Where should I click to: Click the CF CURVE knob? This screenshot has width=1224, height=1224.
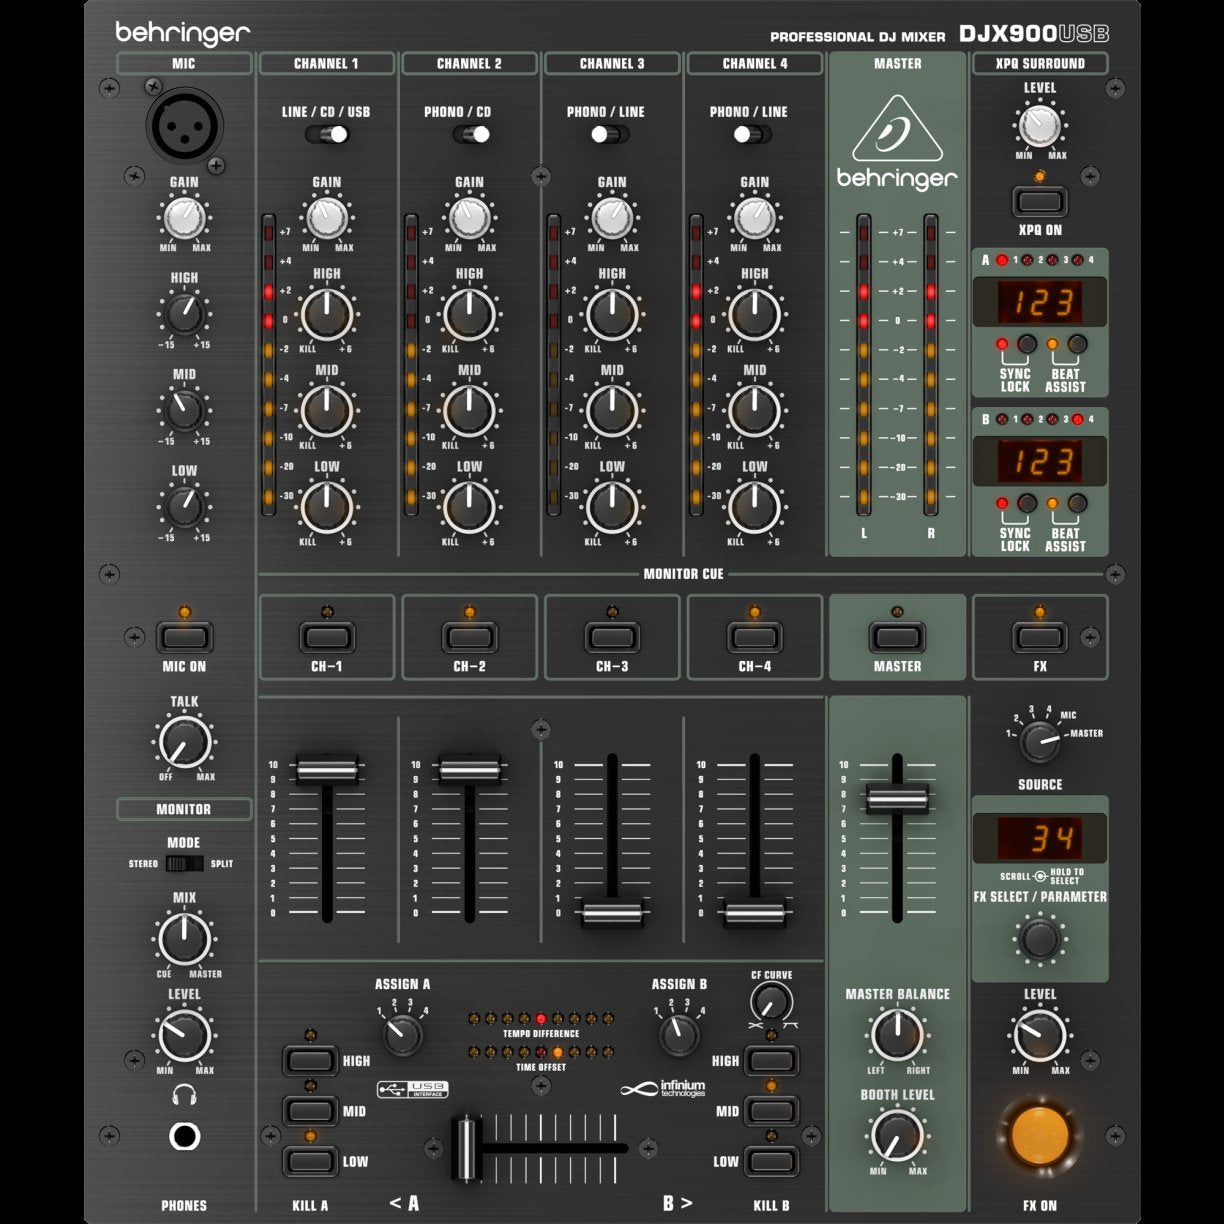pos(770,1000)
